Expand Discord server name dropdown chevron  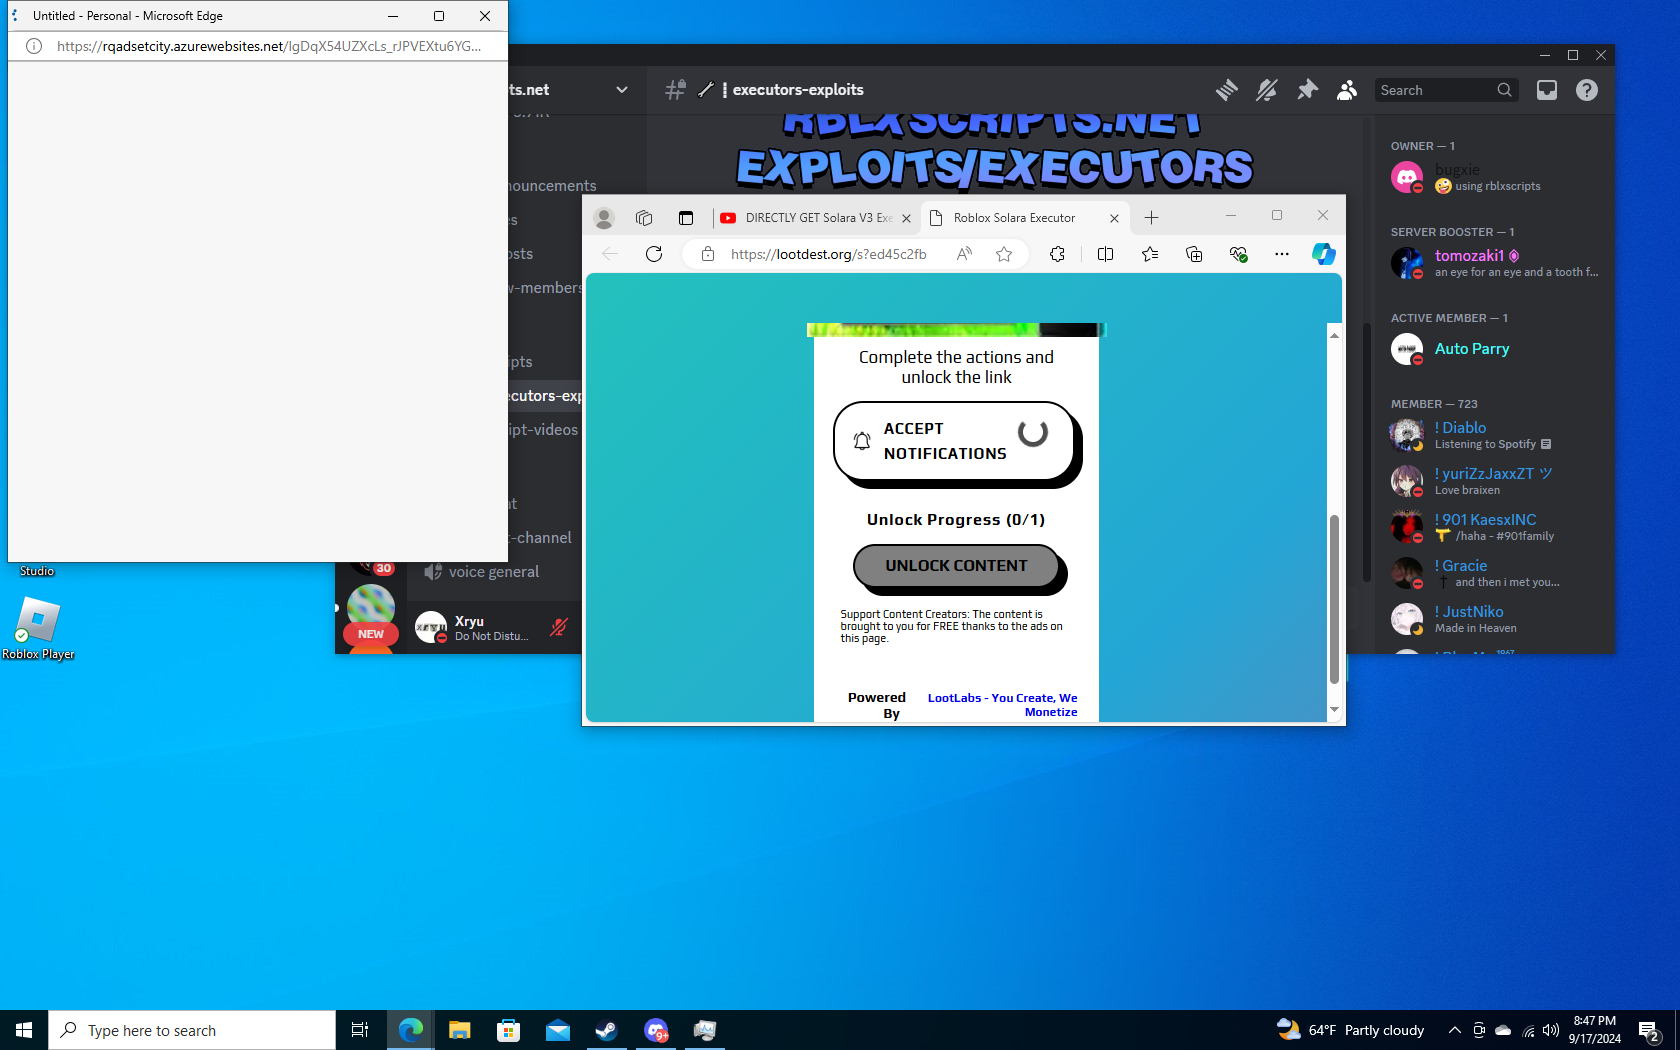622,90
